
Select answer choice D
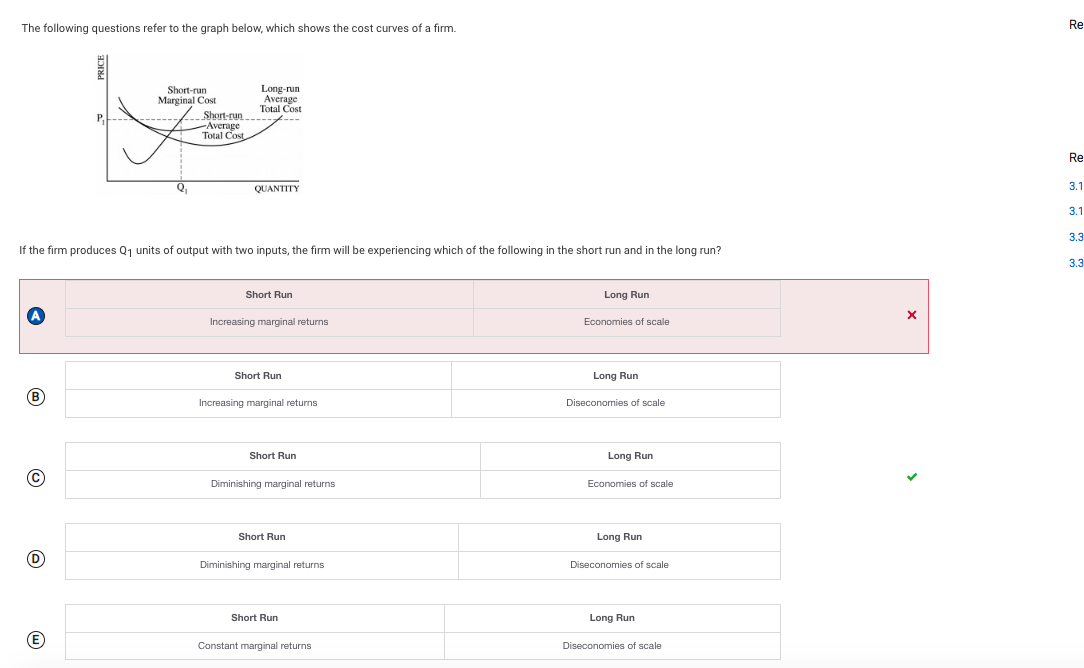coord(36,558)
